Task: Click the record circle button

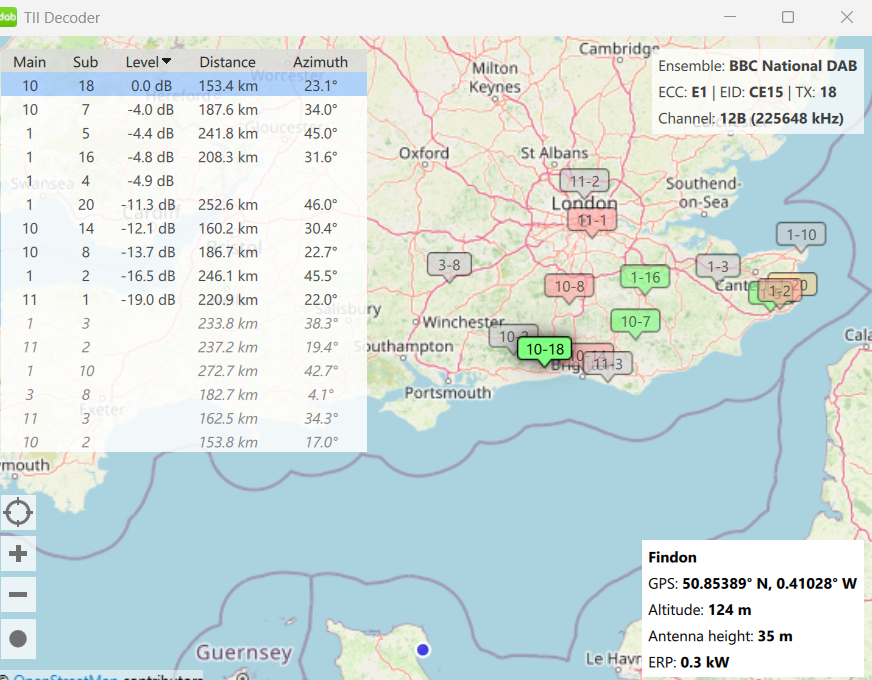Action: coord(18,638)
